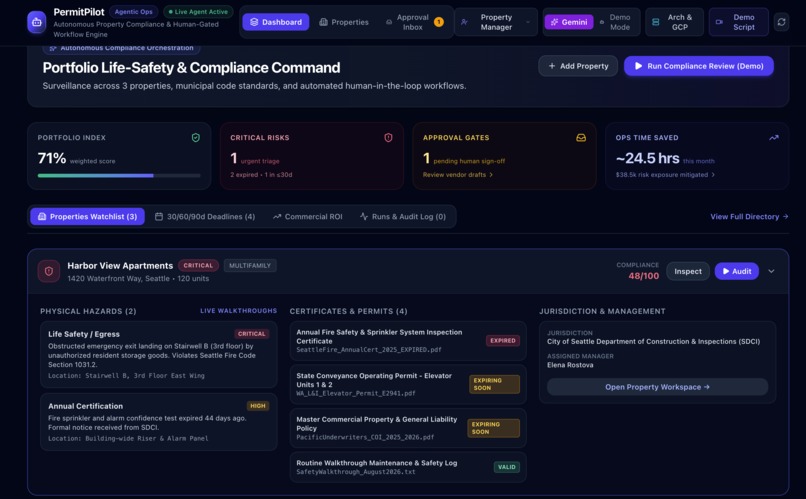Click the calendar icon on Deadlines tab
This screenshot has height=499, width=806.
click(159, 217)
